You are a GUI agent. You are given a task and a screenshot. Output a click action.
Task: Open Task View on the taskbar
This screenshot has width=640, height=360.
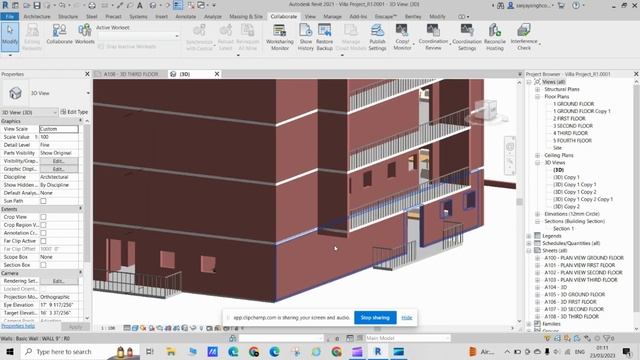click(149, 351)
